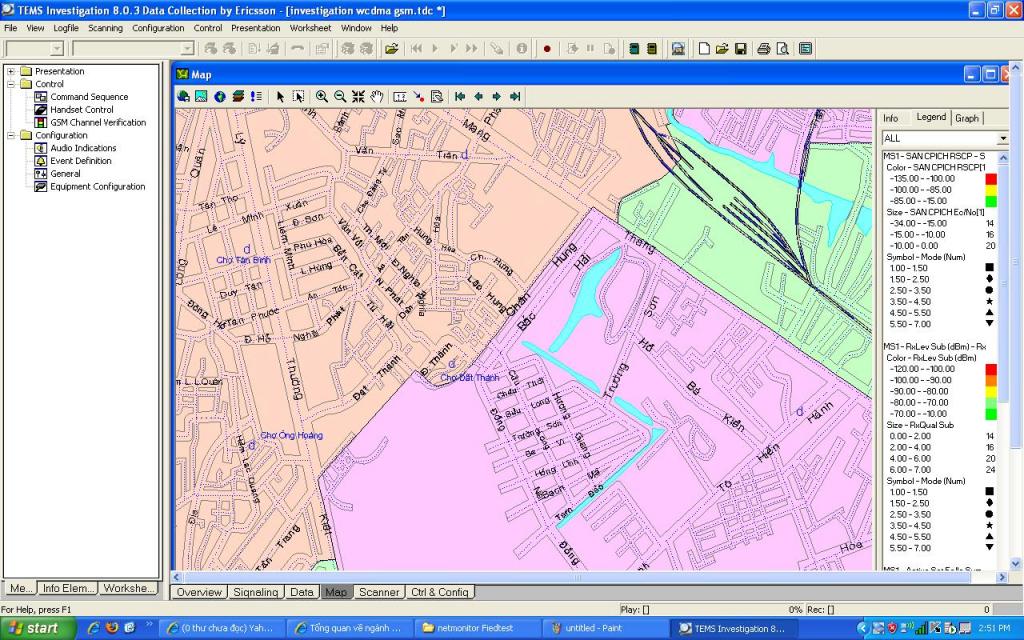Click the ruler distance tool in Map toolbar
The width and height of the screenshot is (1024, 640).
point(400,97)
